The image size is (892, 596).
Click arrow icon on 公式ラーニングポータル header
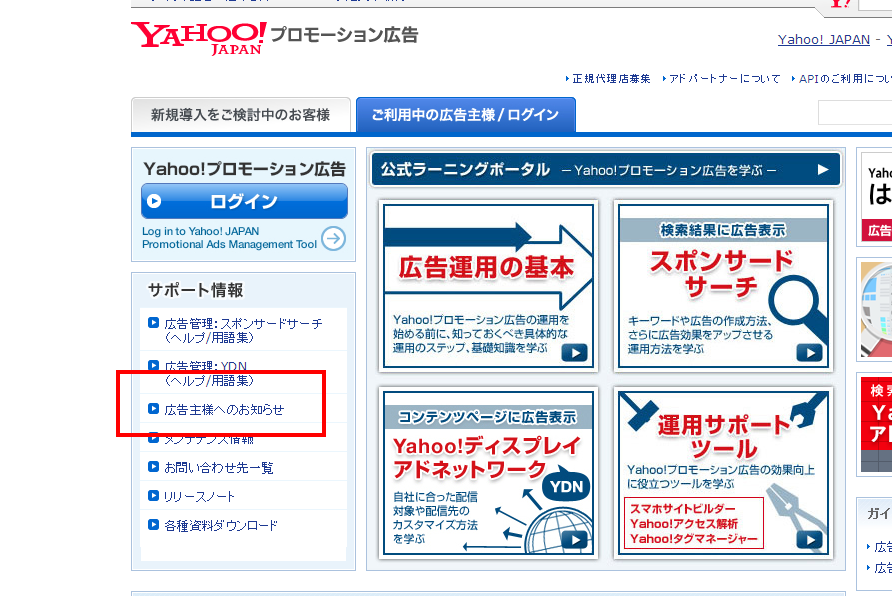click(823, 169)
